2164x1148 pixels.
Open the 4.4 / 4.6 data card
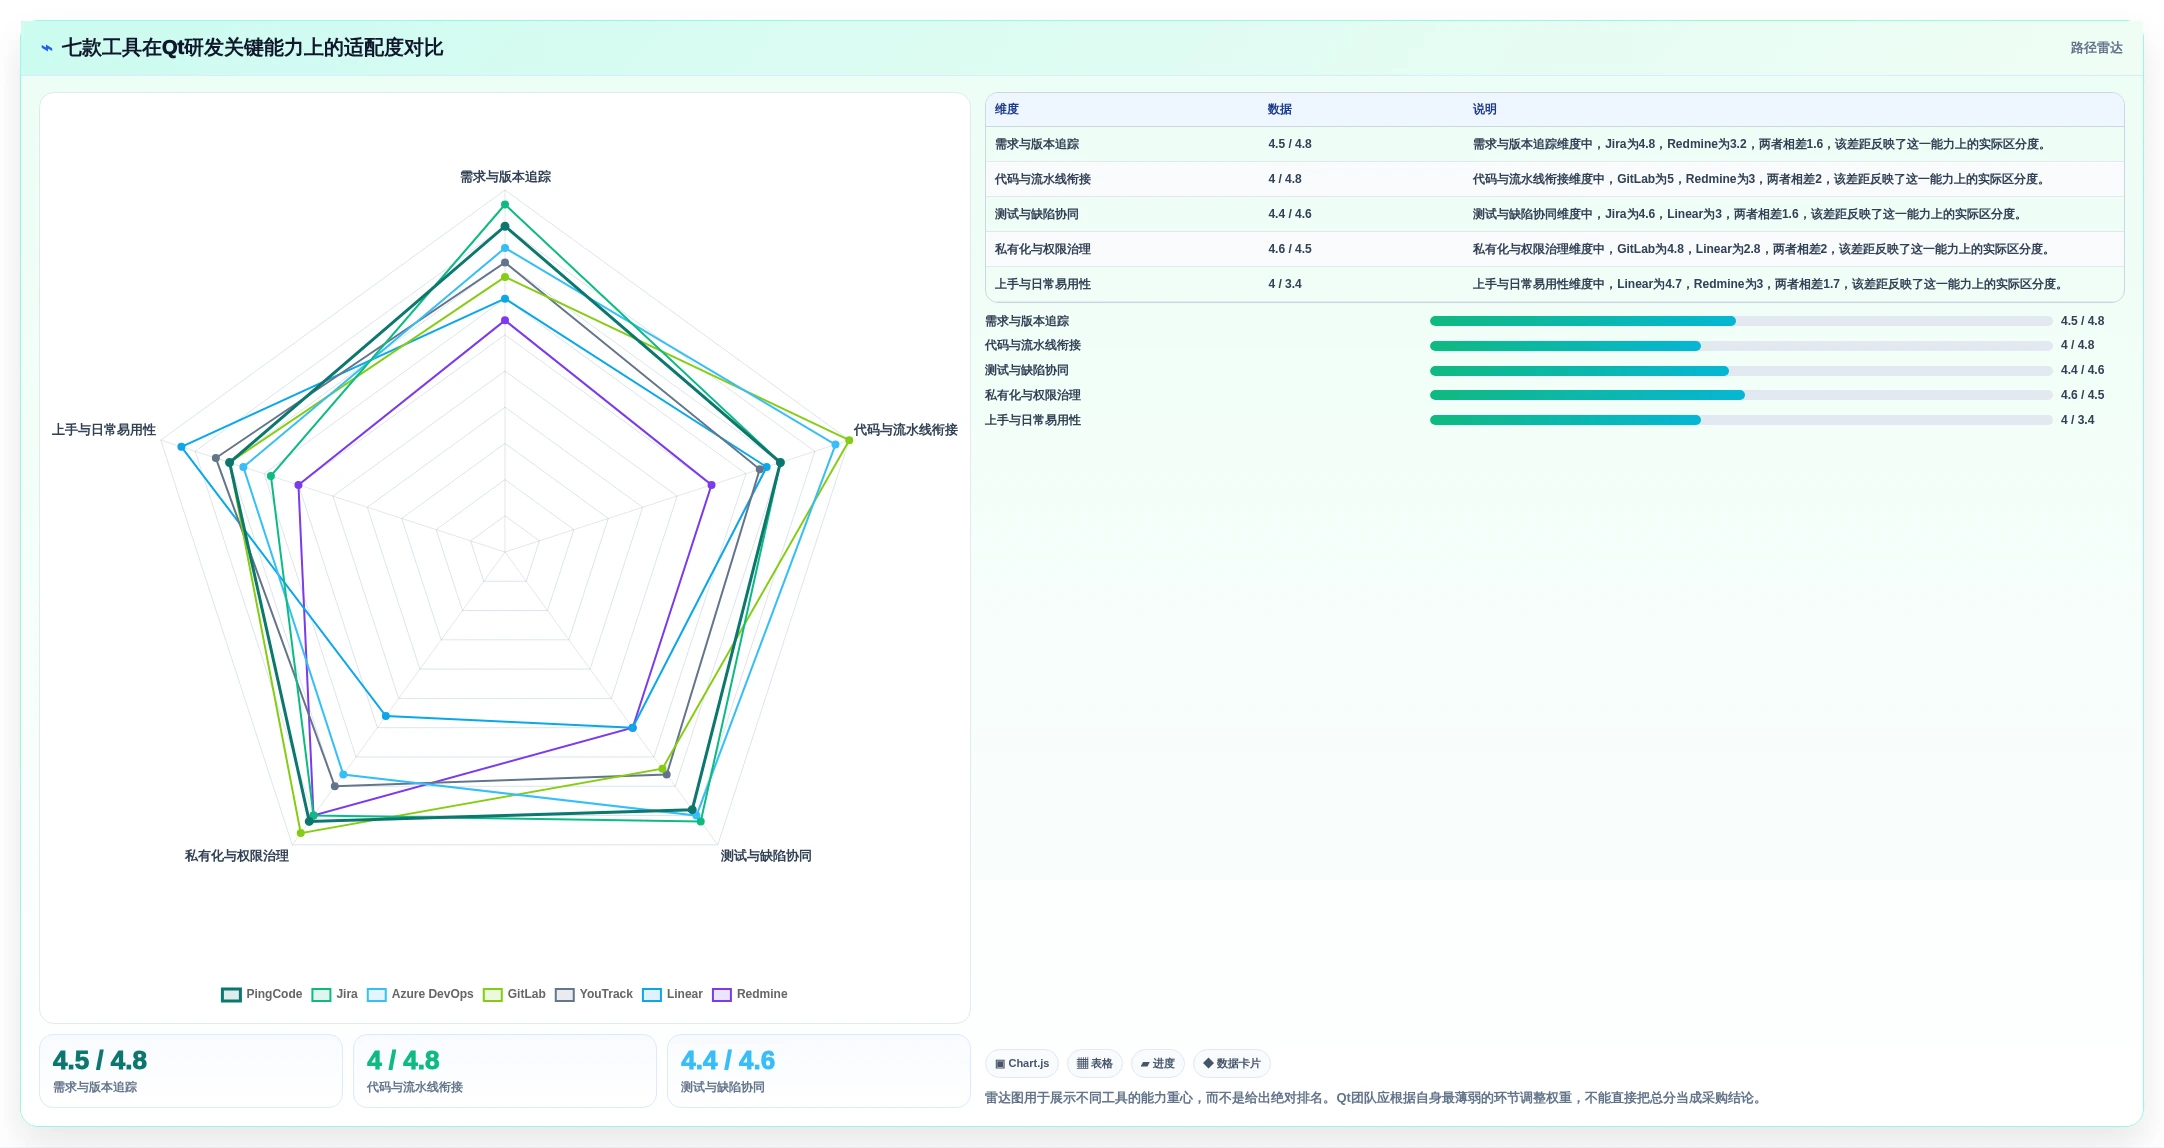click(819, 1071)
